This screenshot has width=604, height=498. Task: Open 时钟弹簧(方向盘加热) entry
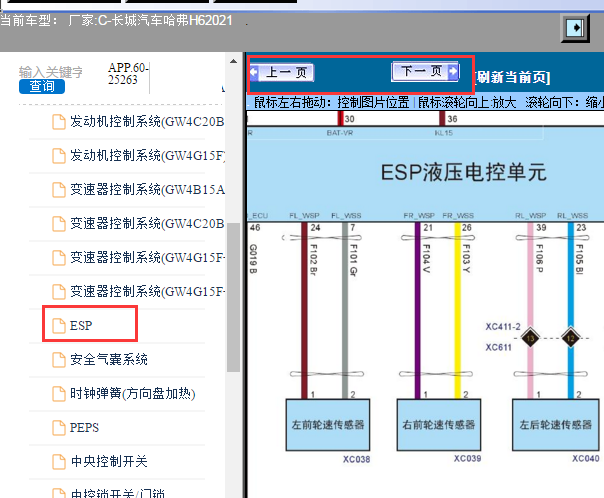click(133, 394)
